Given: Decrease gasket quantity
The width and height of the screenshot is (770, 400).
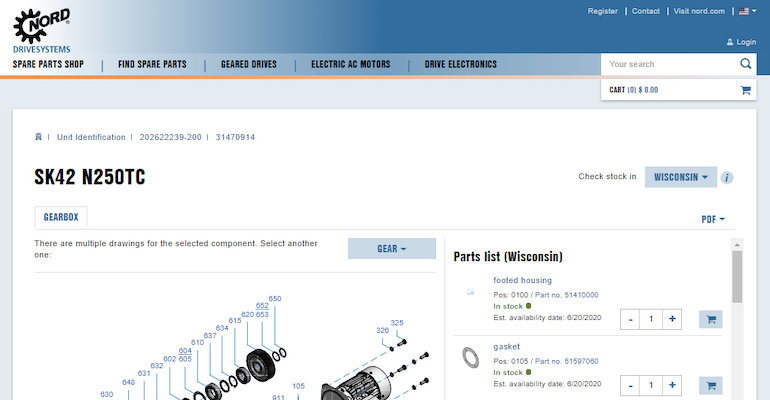Looking at the screenshot, I should point(631,386).
